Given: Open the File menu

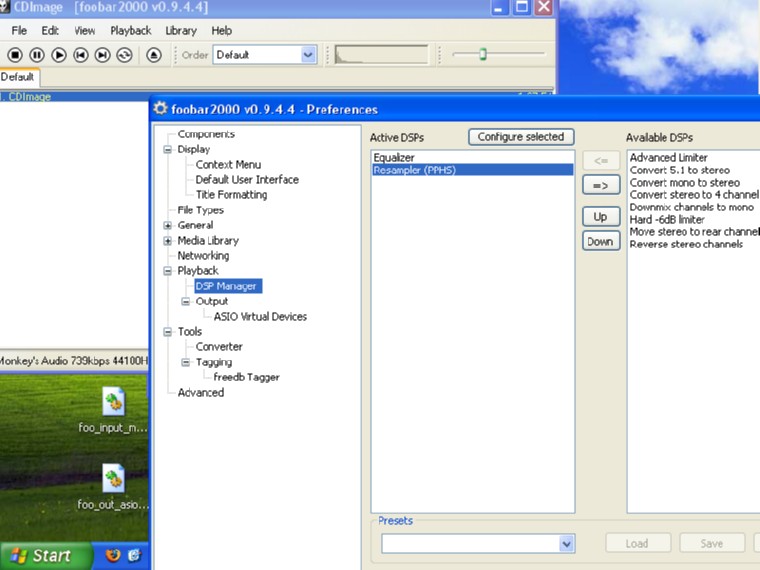Looking at the screenshot, I should [19, 31].
